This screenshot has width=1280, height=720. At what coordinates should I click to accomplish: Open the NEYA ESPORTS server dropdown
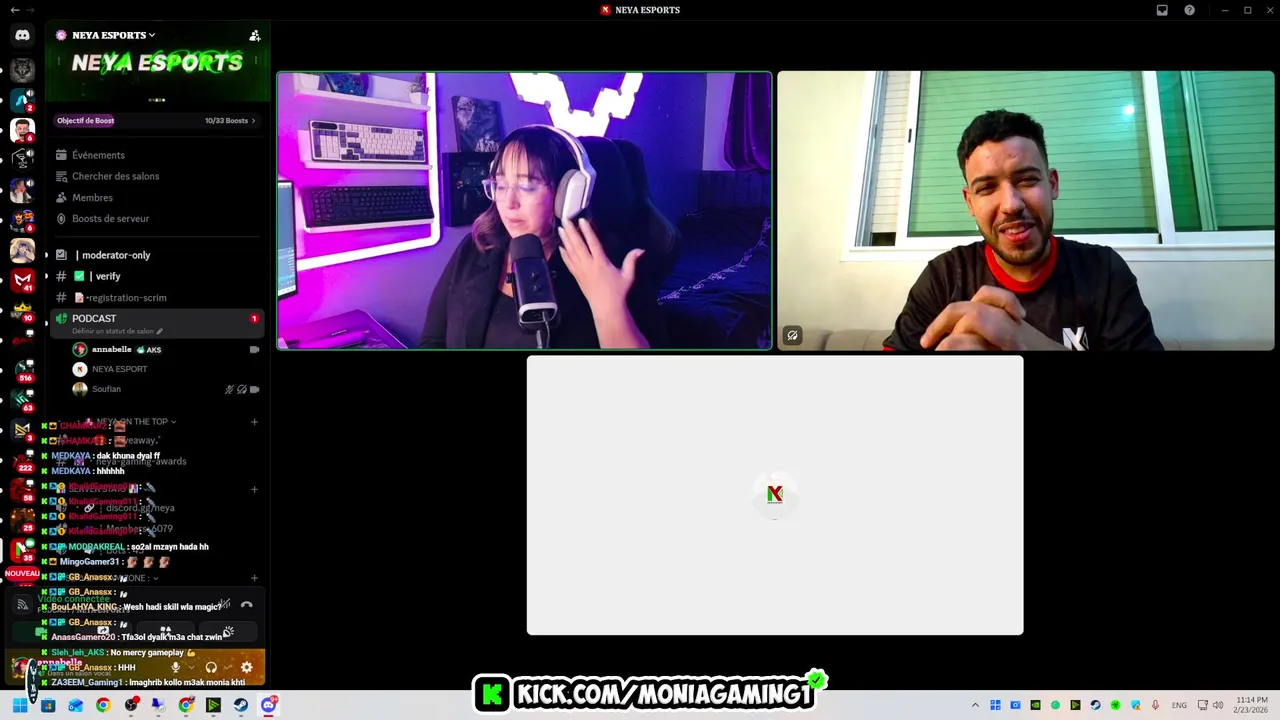click(113, 35)
